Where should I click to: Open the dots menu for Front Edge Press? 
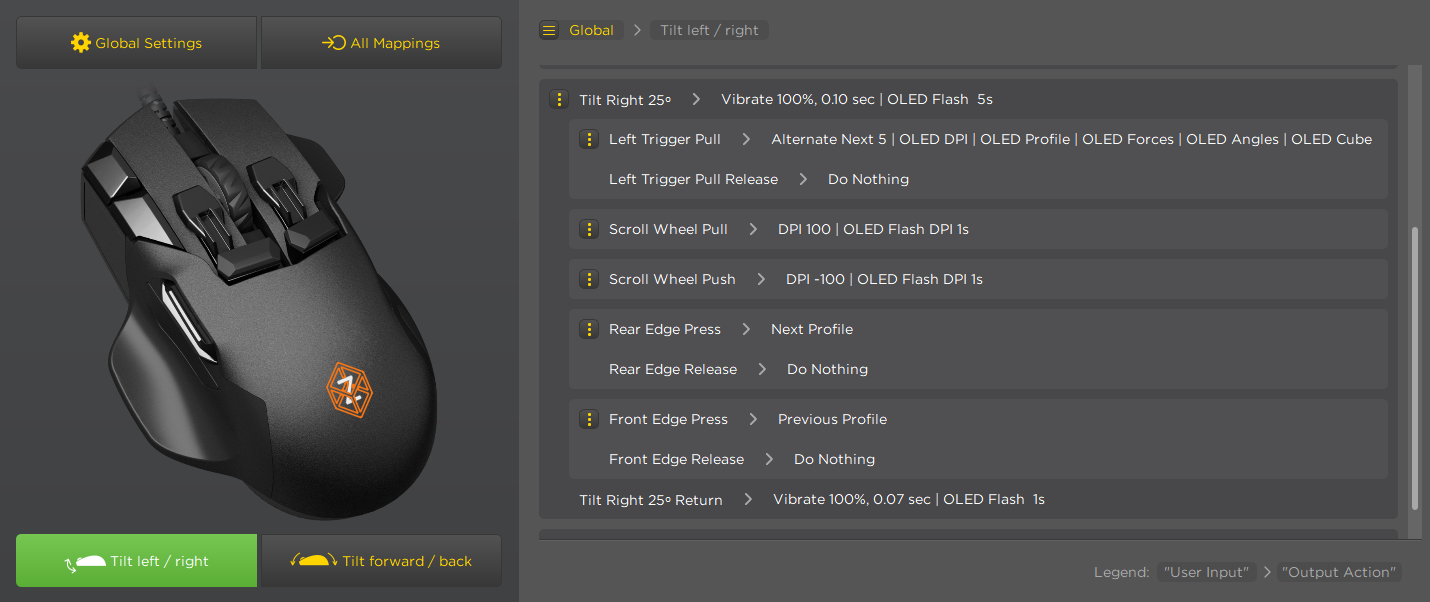click(x=590, y=420)
